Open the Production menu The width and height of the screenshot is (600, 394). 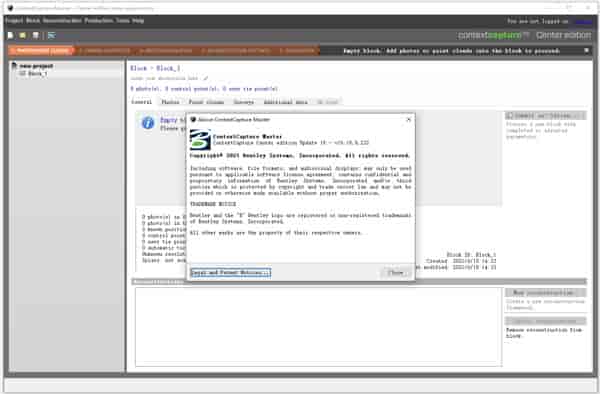coord(99,21)
